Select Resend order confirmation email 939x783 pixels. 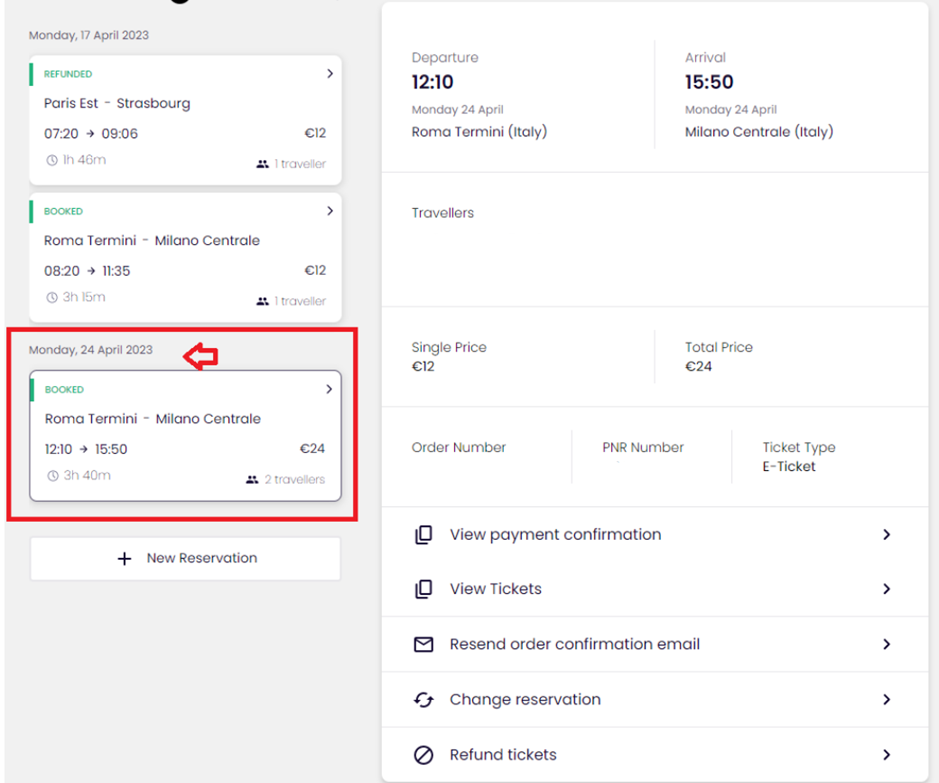tap(655, 644)
